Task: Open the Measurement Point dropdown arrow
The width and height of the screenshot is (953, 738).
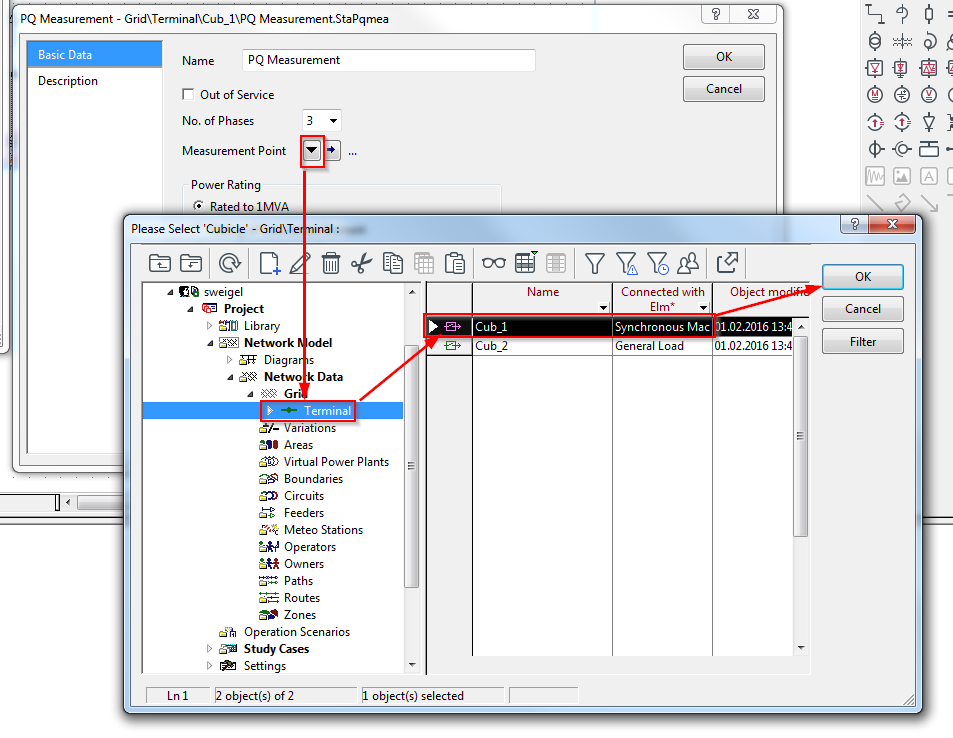Action: point(312,151)
